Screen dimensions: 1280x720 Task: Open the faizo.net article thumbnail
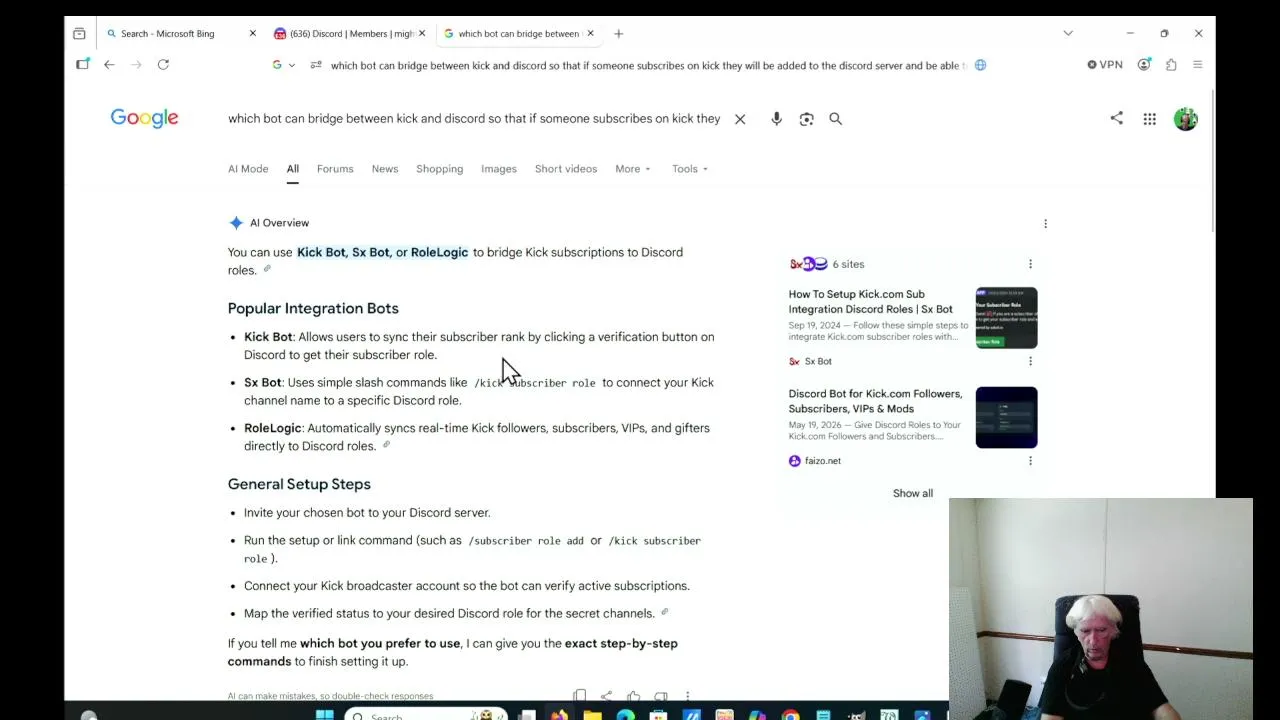tap(1006, 417)
